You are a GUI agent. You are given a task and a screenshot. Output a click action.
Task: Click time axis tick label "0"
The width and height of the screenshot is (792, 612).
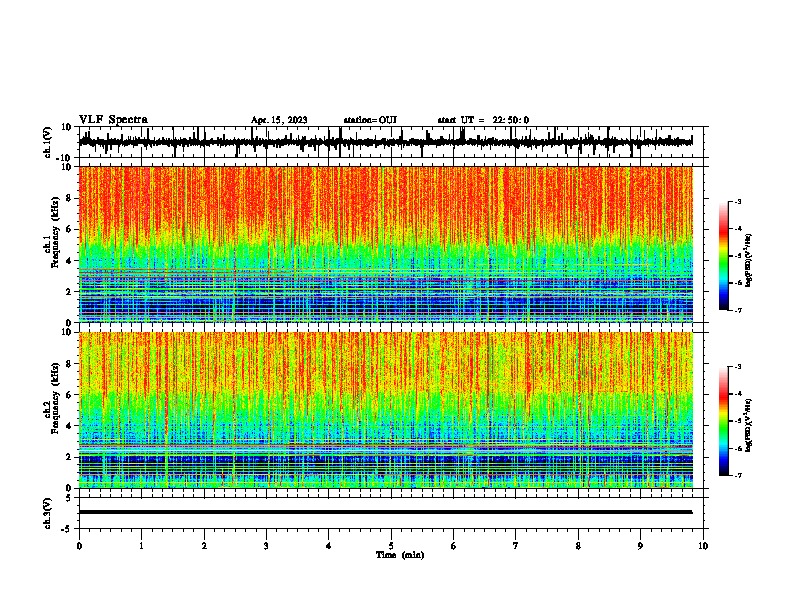(79, 546)
